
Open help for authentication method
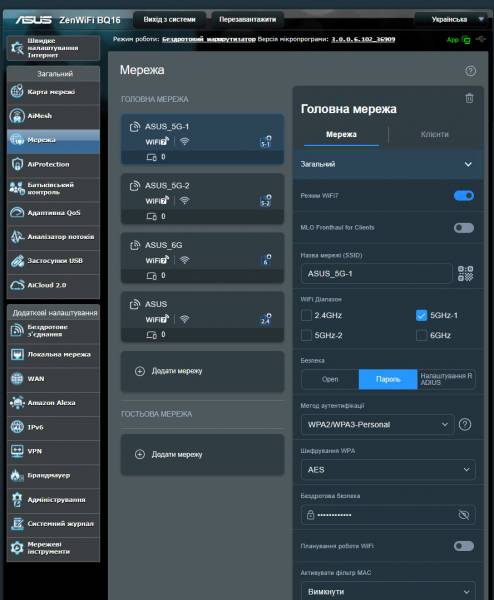pyautogui.click(x=465, y=424)
